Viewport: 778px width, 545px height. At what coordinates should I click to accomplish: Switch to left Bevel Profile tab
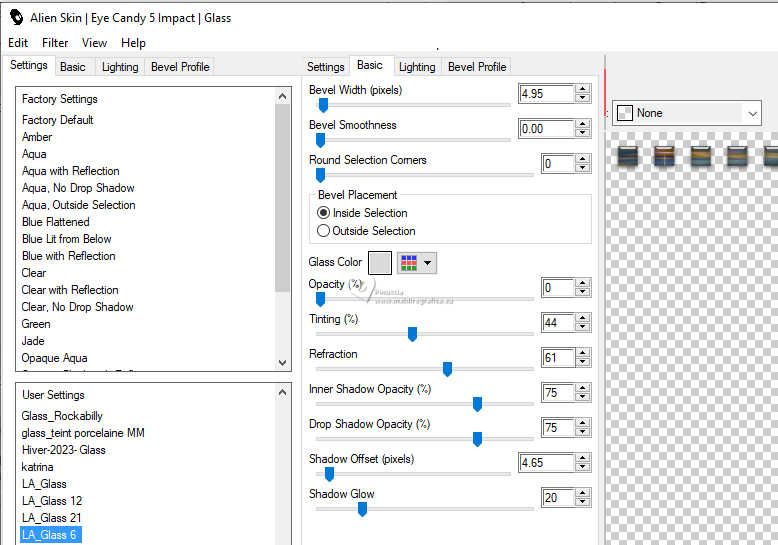(180, 67)
